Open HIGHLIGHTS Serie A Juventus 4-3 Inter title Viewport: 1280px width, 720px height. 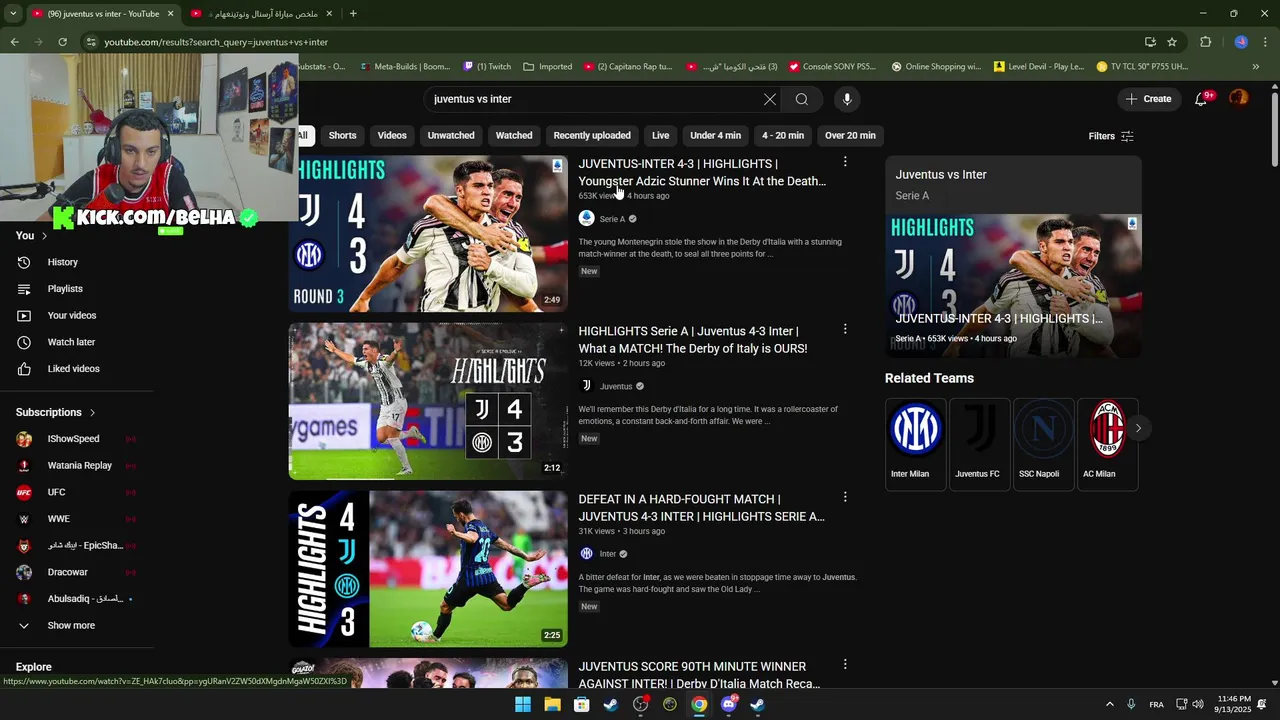692,340
